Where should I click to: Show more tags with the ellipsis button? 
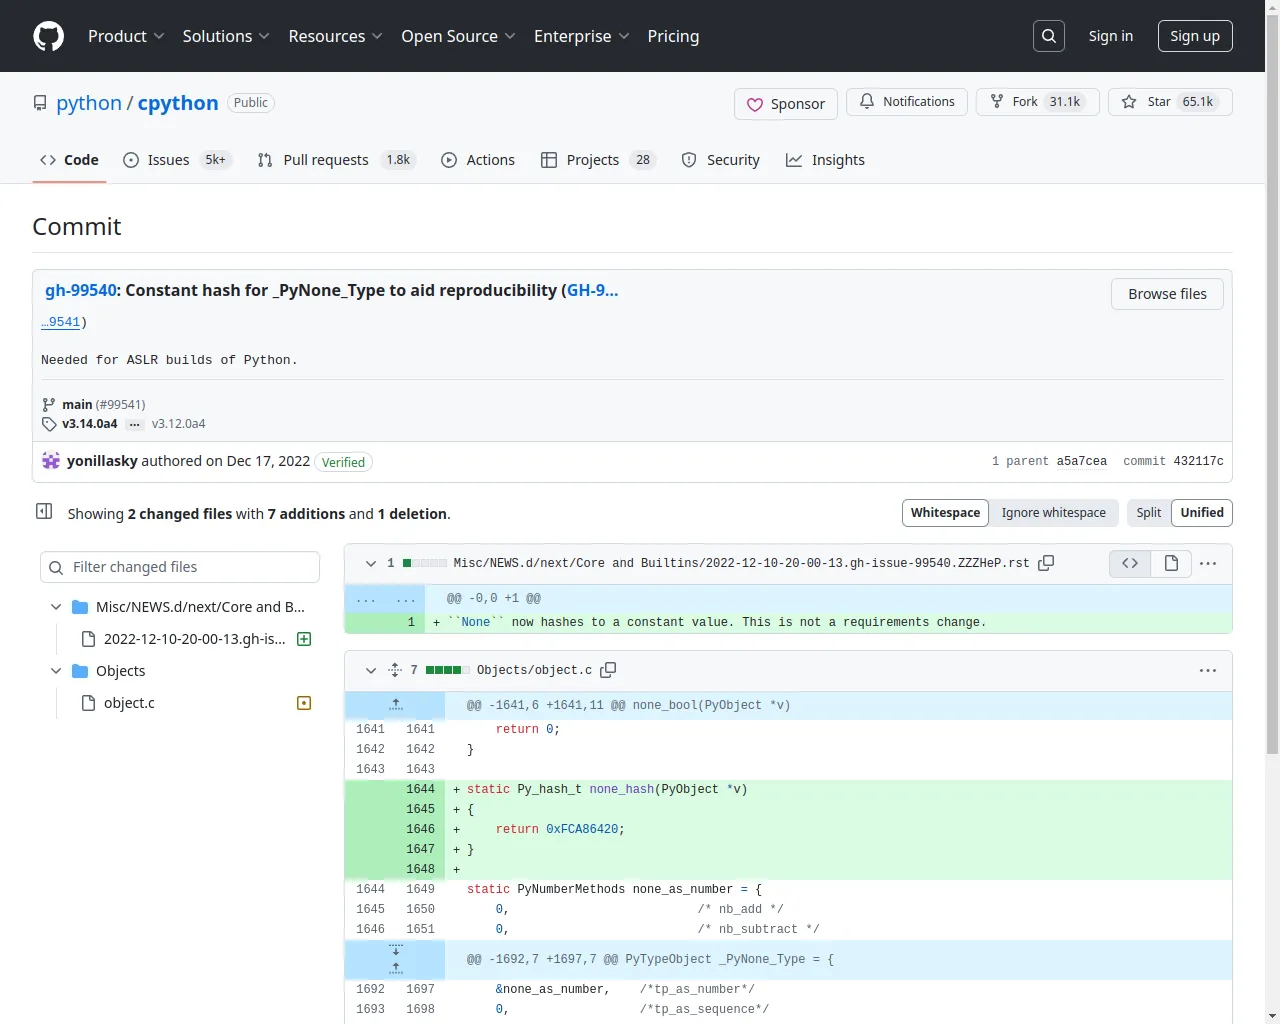pyautogui.click(x=135, y=424)
